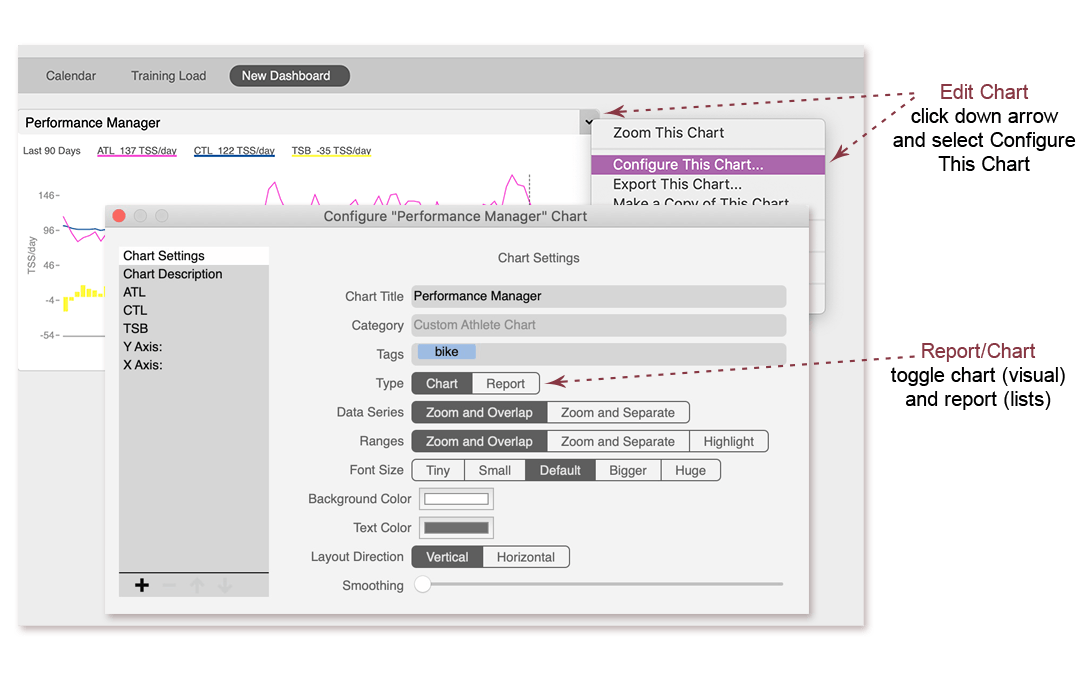This screenshot has width=1089, height=678.
Task: Choose Configure This Chart... menu entry
Action: pos(708,165)
